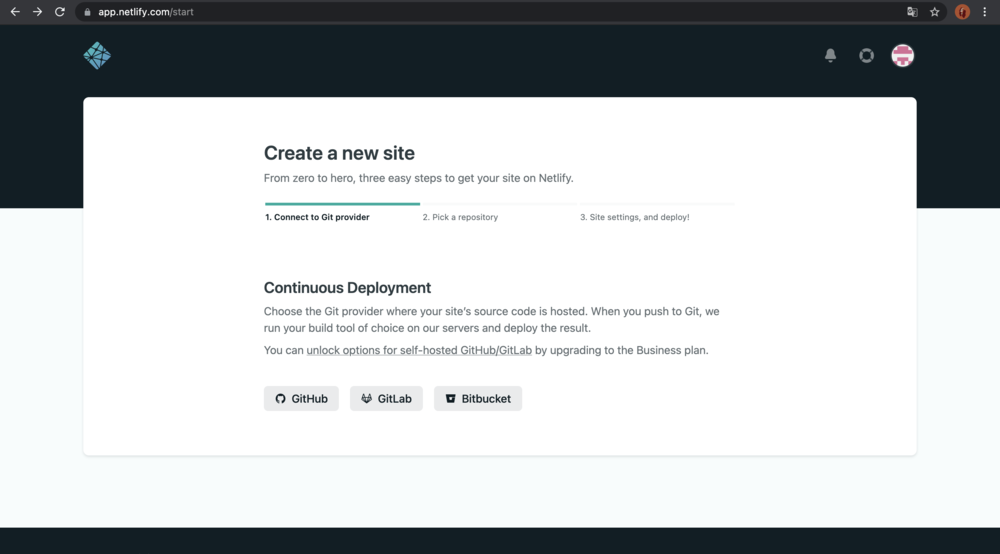Image resolution: width=1000 pixels, height=554 pixels.
Task: Click the Netlify logo icon
Action: pyautogui.click(x=97, y=56)
